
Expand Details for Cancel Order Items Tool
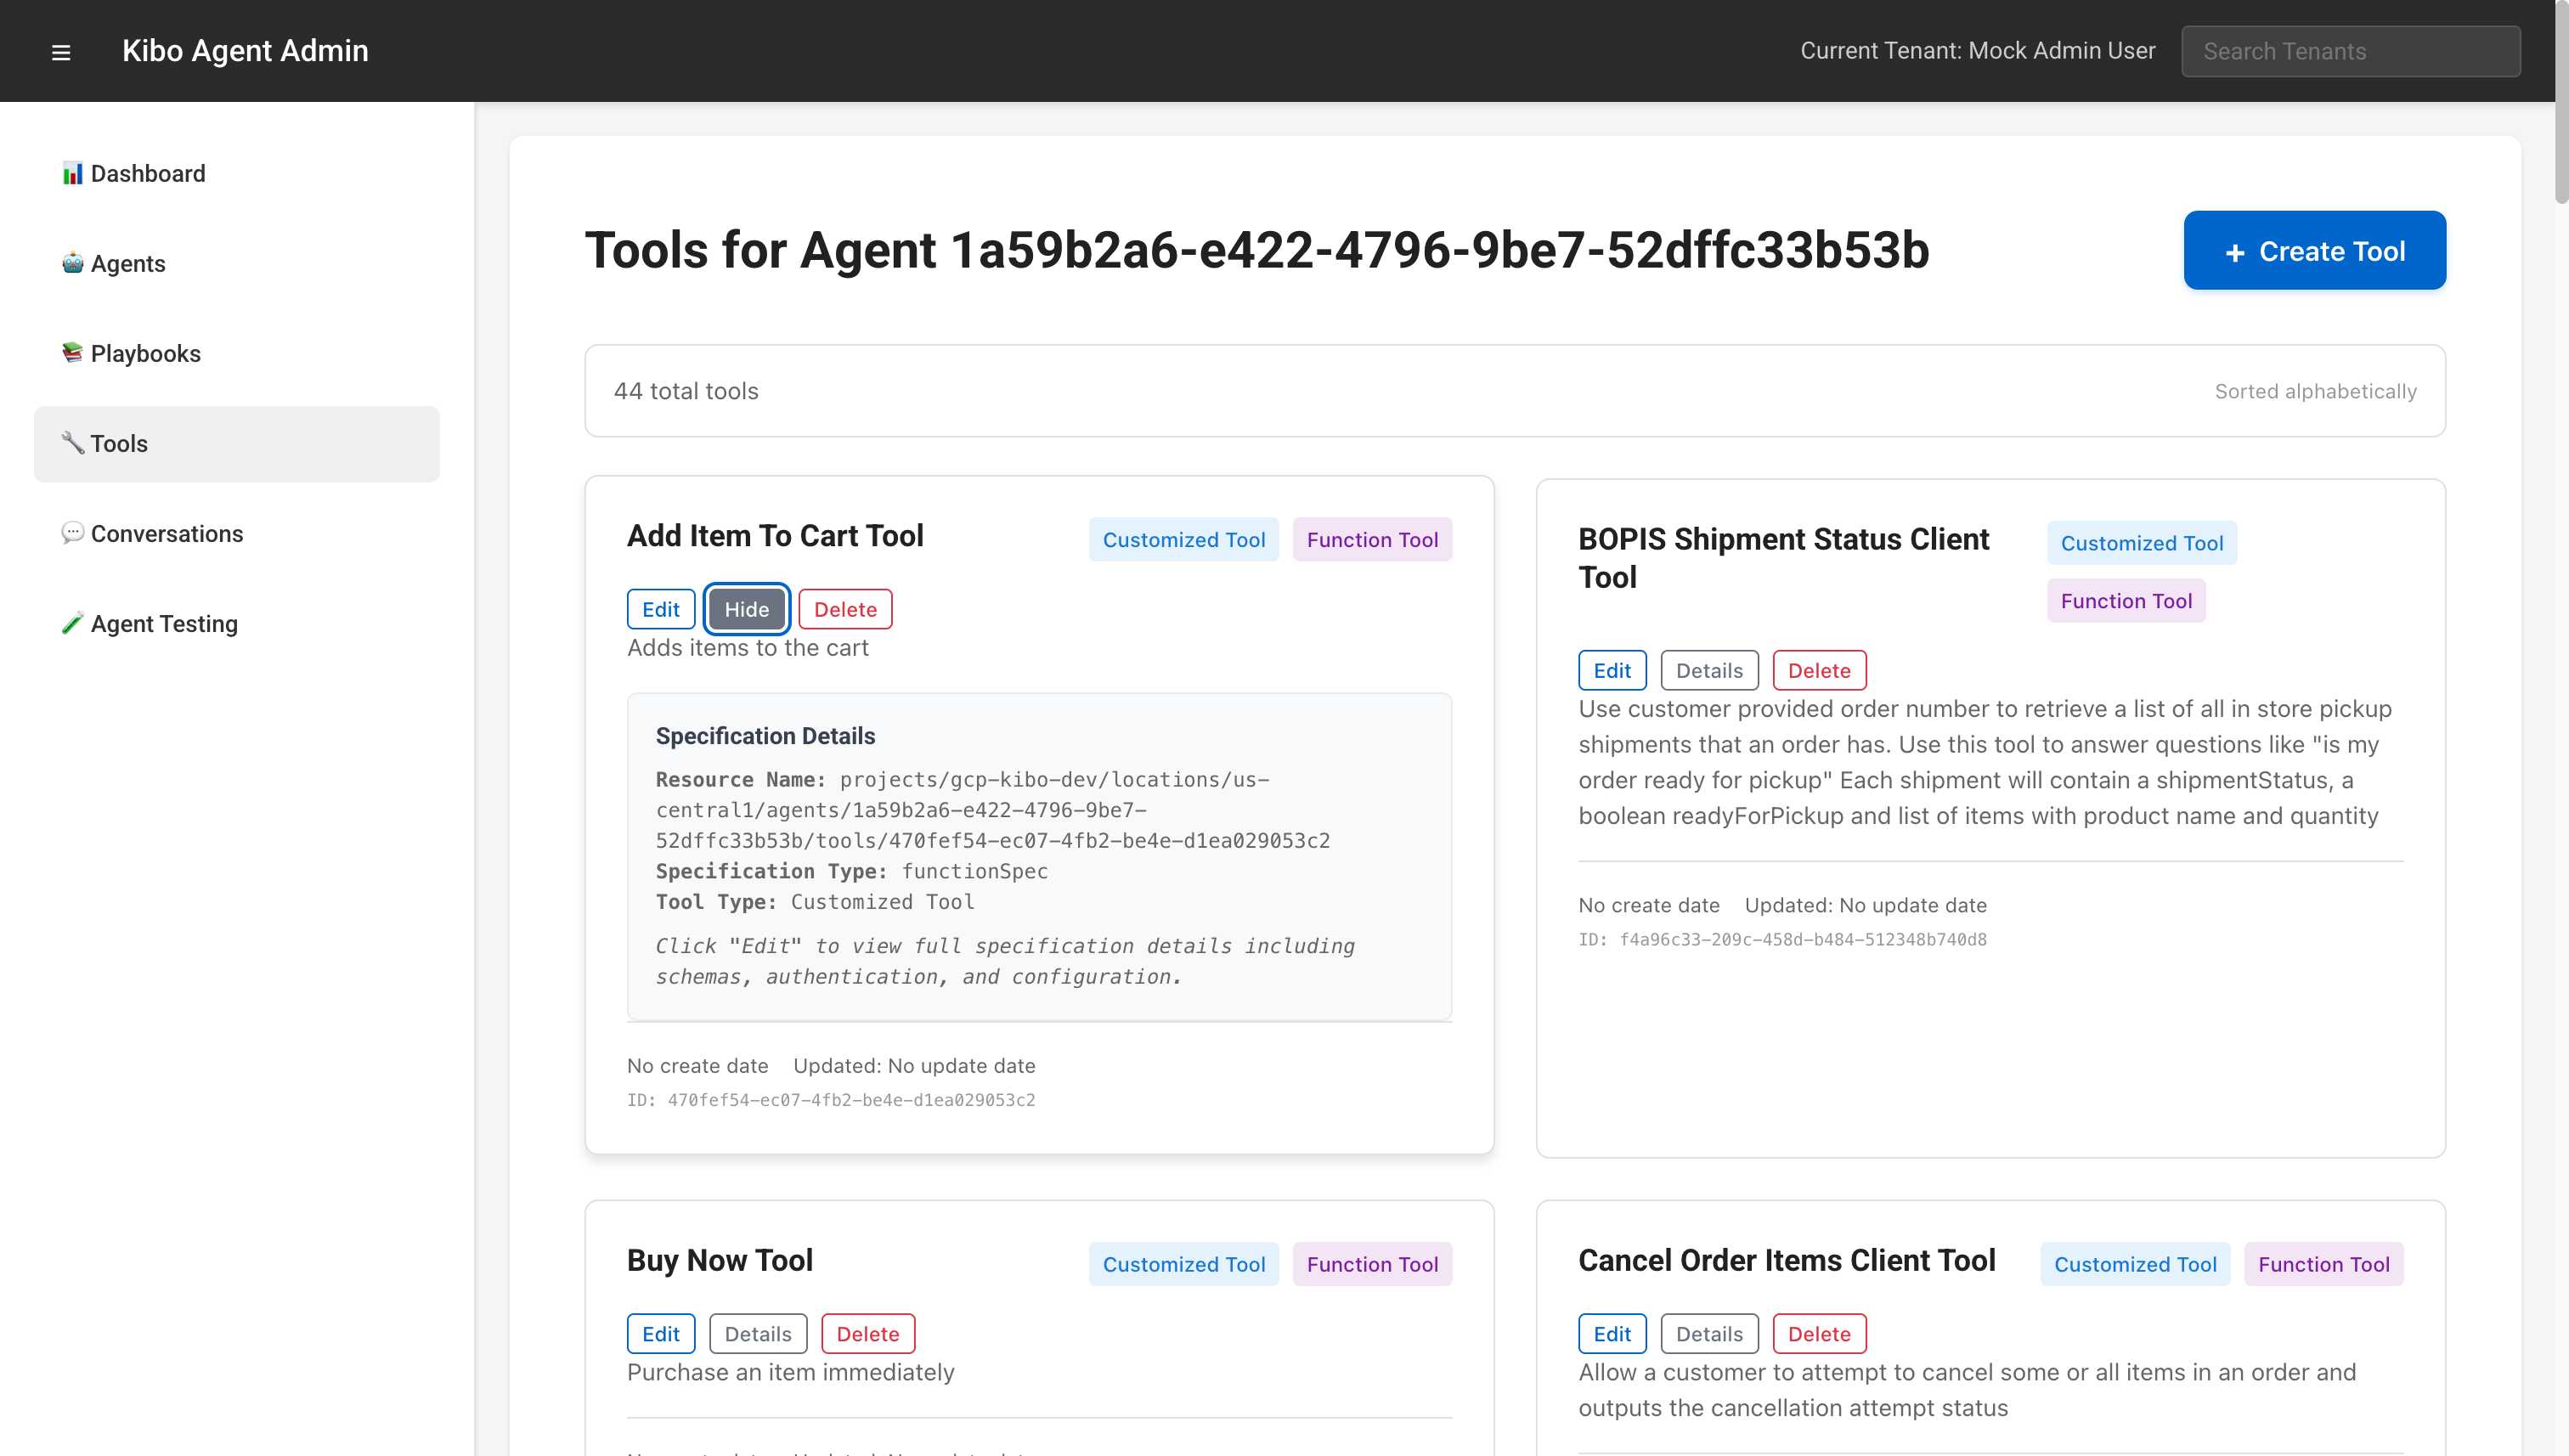click(x=1709, y=1333)
